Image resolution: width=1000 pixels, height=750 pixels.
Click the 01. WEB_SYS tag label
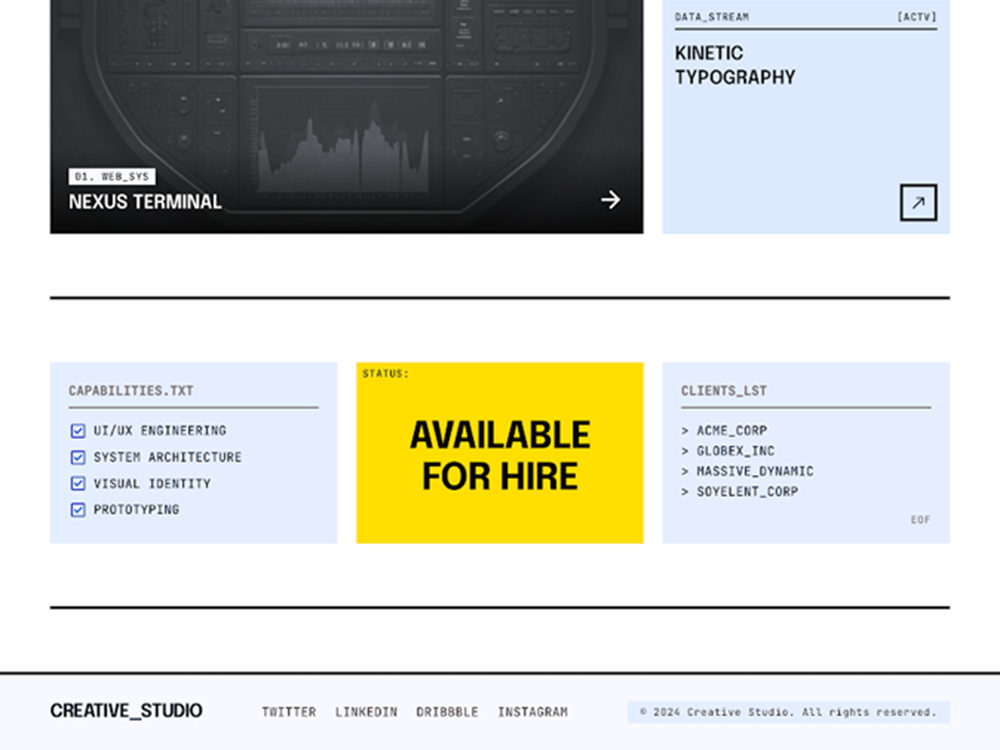112,177
